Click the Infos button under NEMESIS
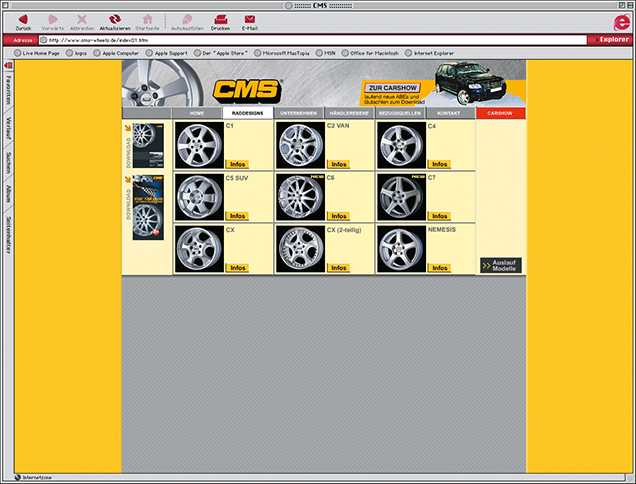This screenshot has height=484, width=636. 439,268
